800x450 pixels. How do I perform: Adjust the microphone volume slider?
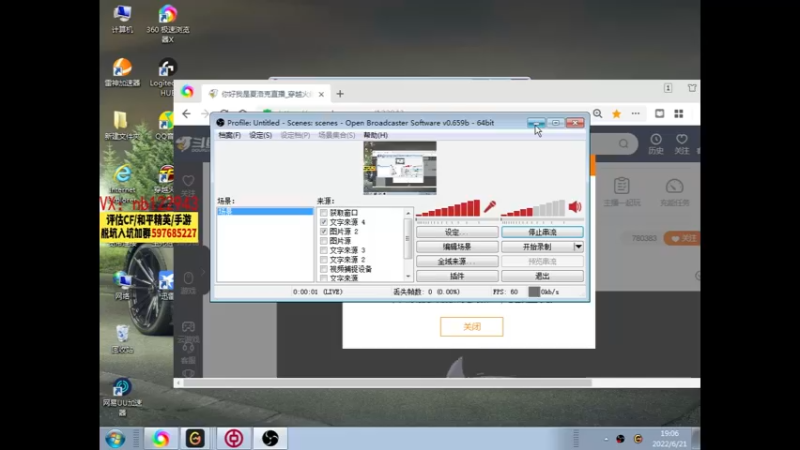click(457, 220)
